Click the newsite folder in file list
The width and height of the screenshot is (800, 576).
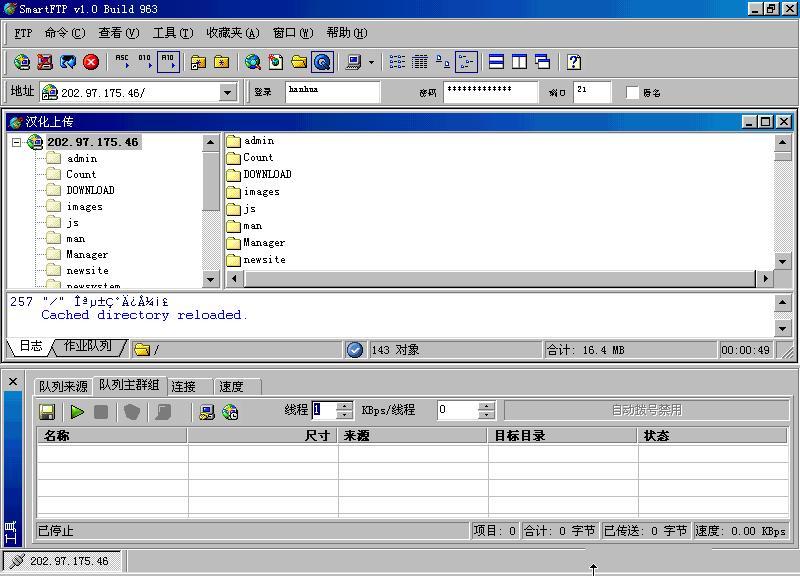tap(264, 260)
